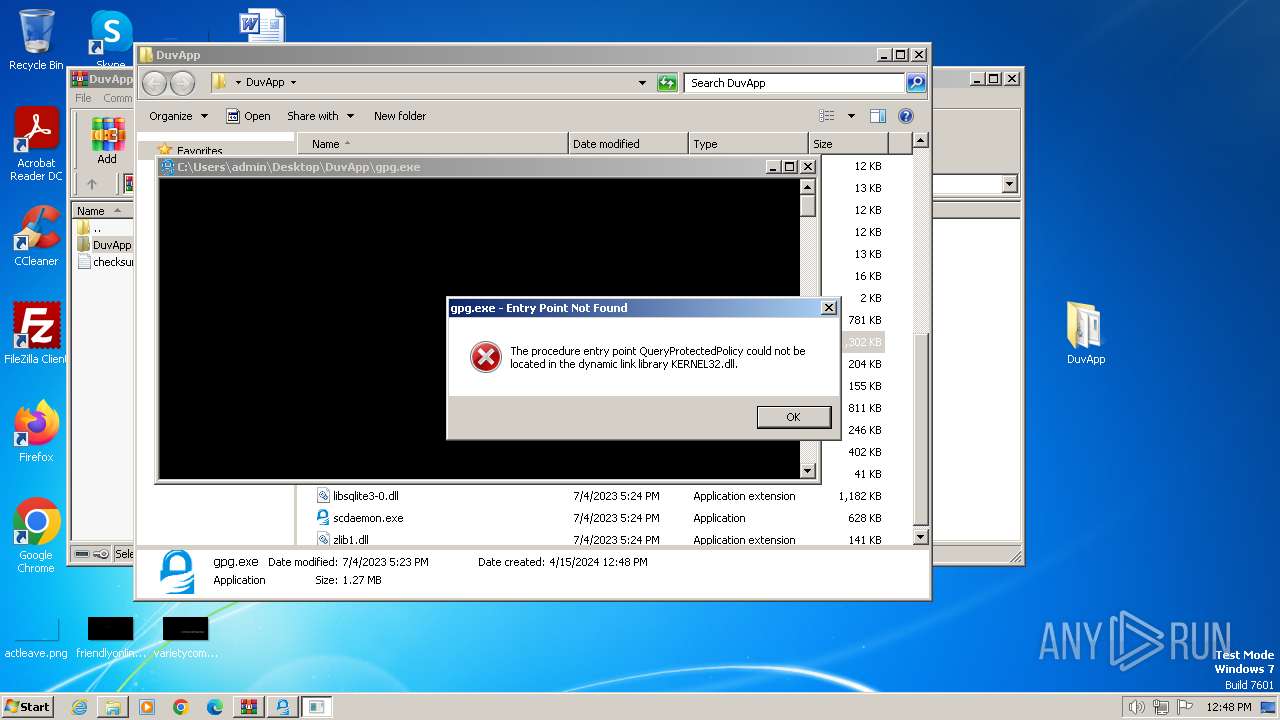Open the Organize menu
The height and width of the screenshot is (720, 1280).
click(x=179, y=116)
